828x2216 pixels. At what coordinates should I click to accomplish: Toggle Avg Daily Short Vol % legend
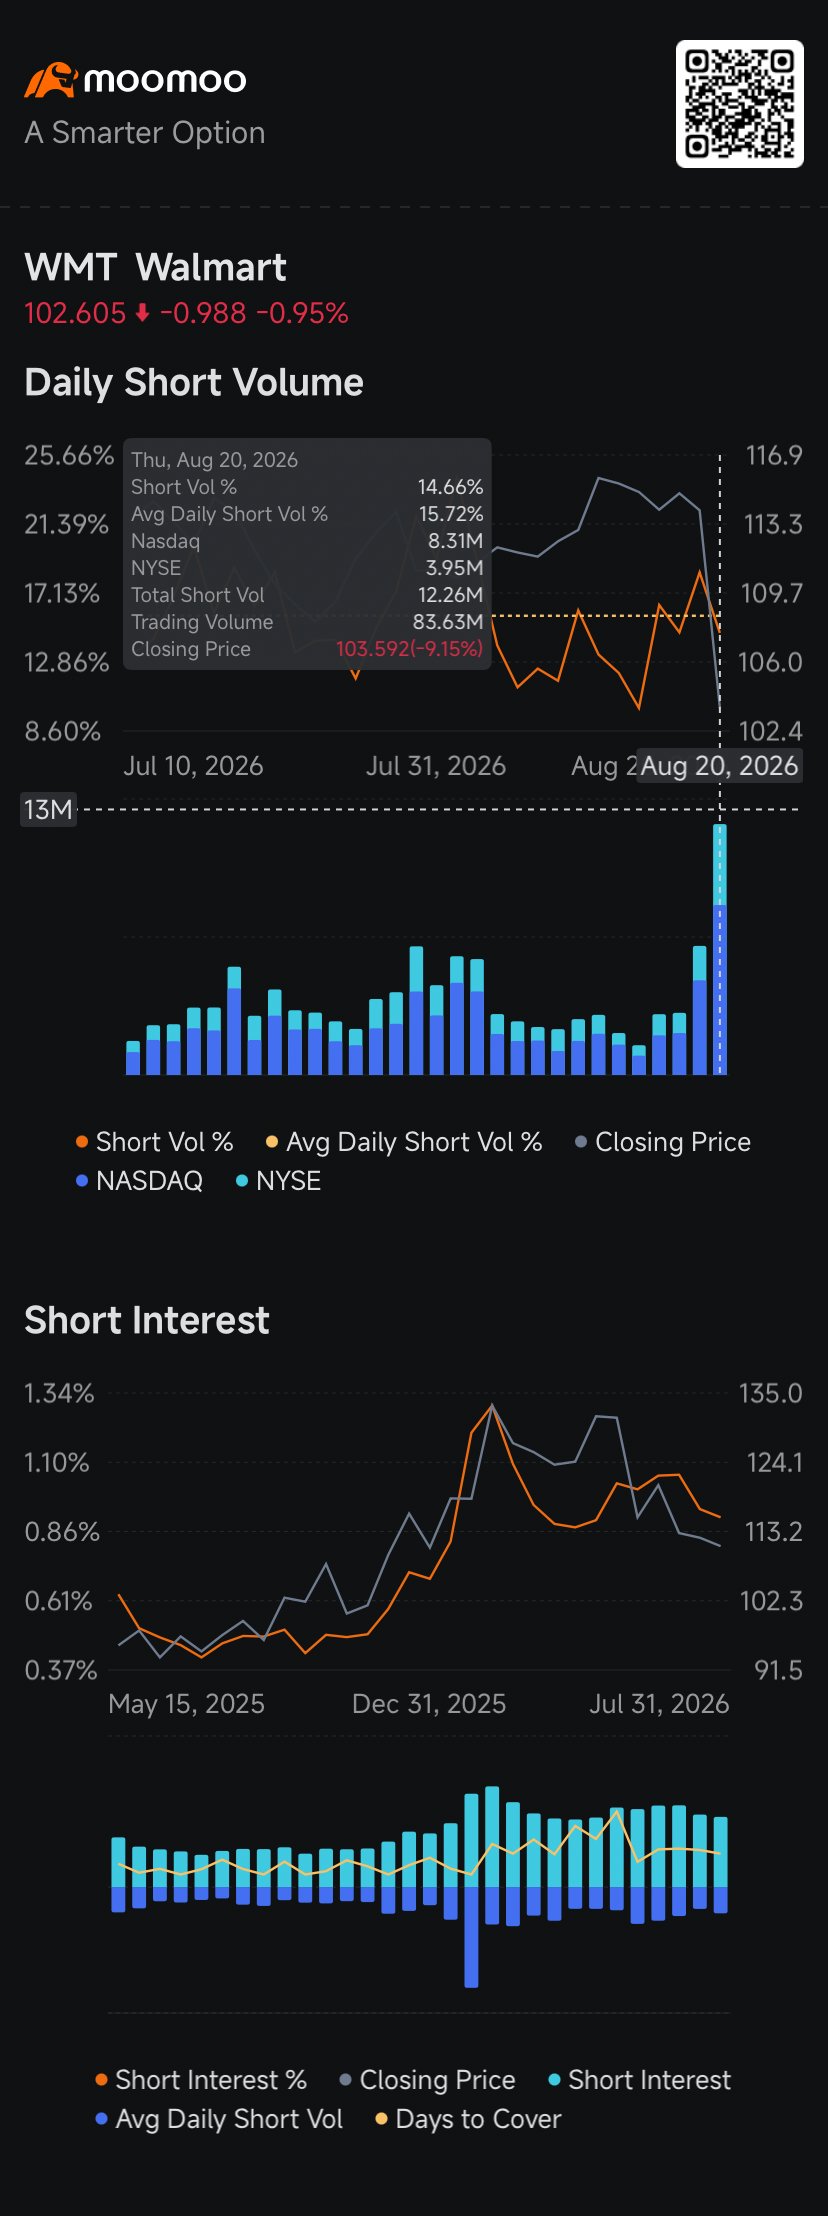404,1142
